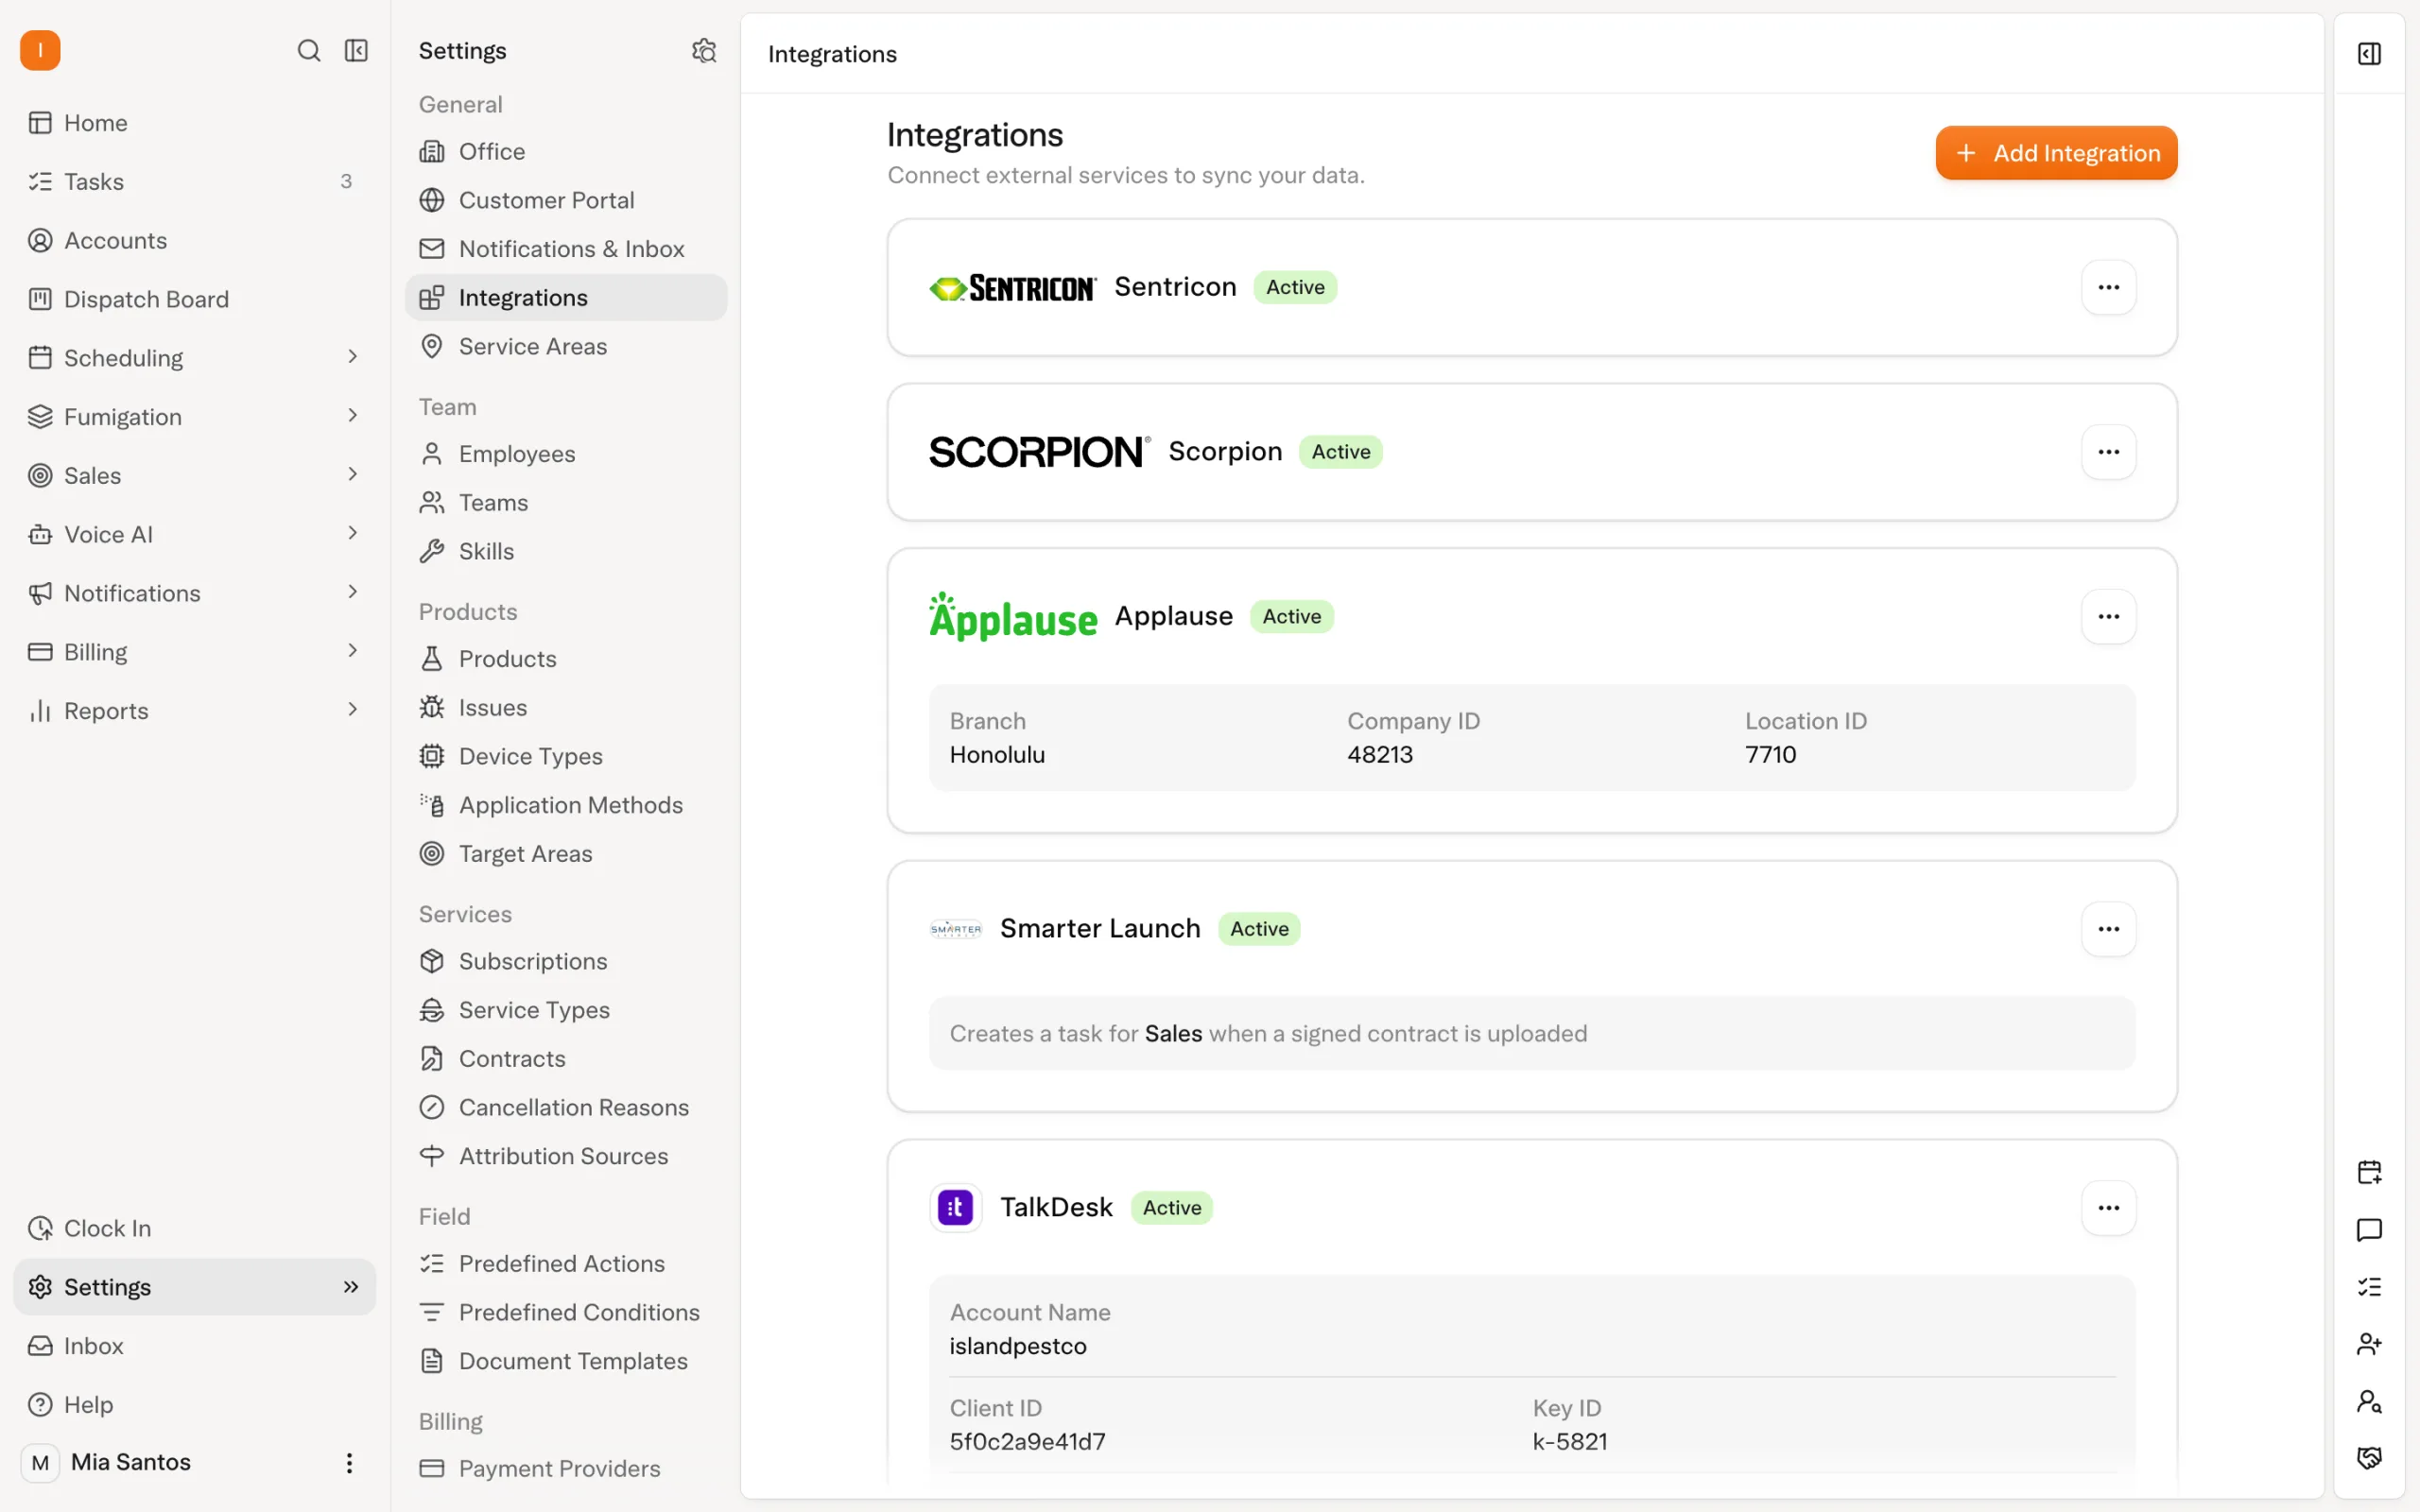Open Device Types settings
The image size is (2420, 1512).
(x=566, y=756)
